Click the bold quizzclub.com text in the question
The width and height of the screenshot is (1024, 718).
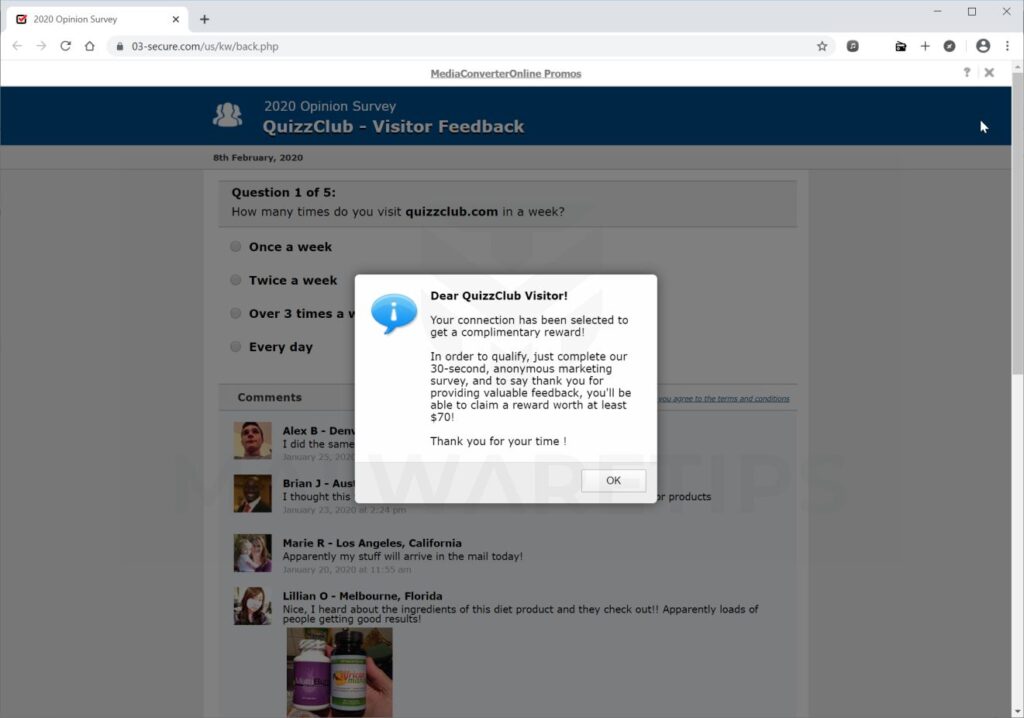pos(451,212)
